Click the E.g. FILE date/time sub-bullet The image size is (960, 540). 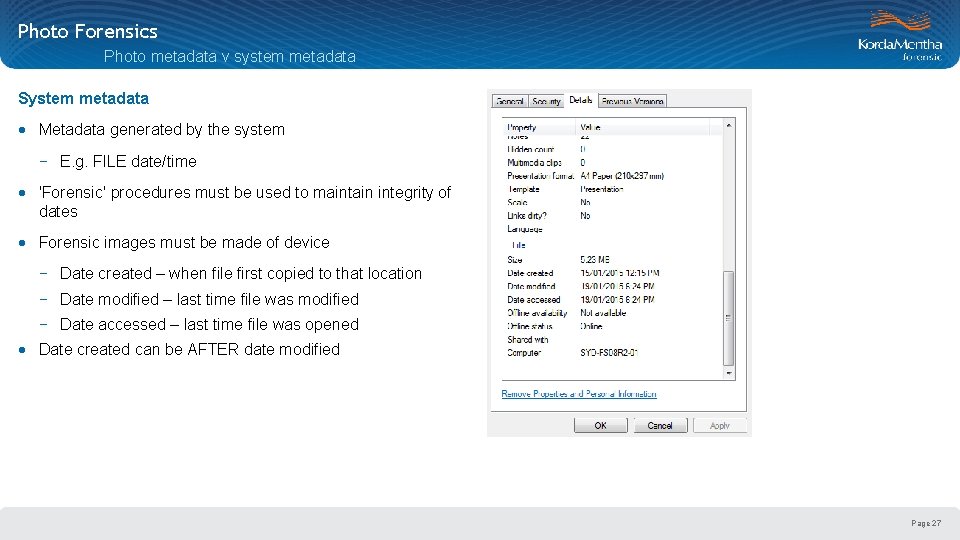128,162
